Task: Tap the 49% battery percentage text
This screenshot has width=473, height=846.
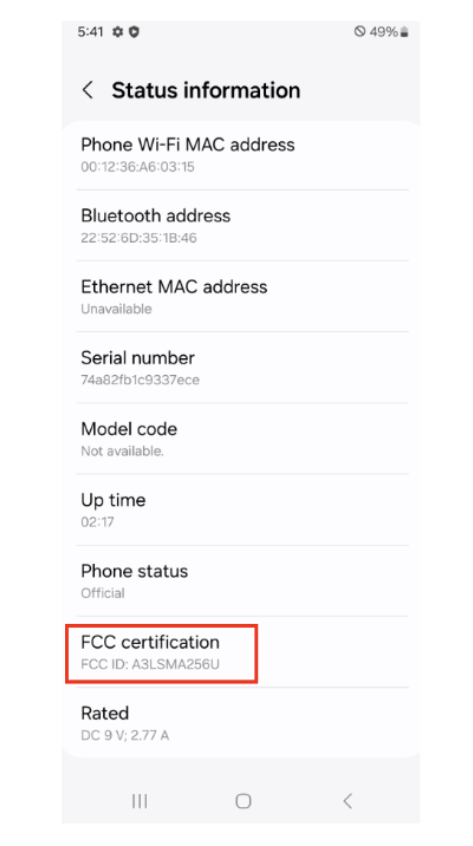Action: [x=383, y=32]
